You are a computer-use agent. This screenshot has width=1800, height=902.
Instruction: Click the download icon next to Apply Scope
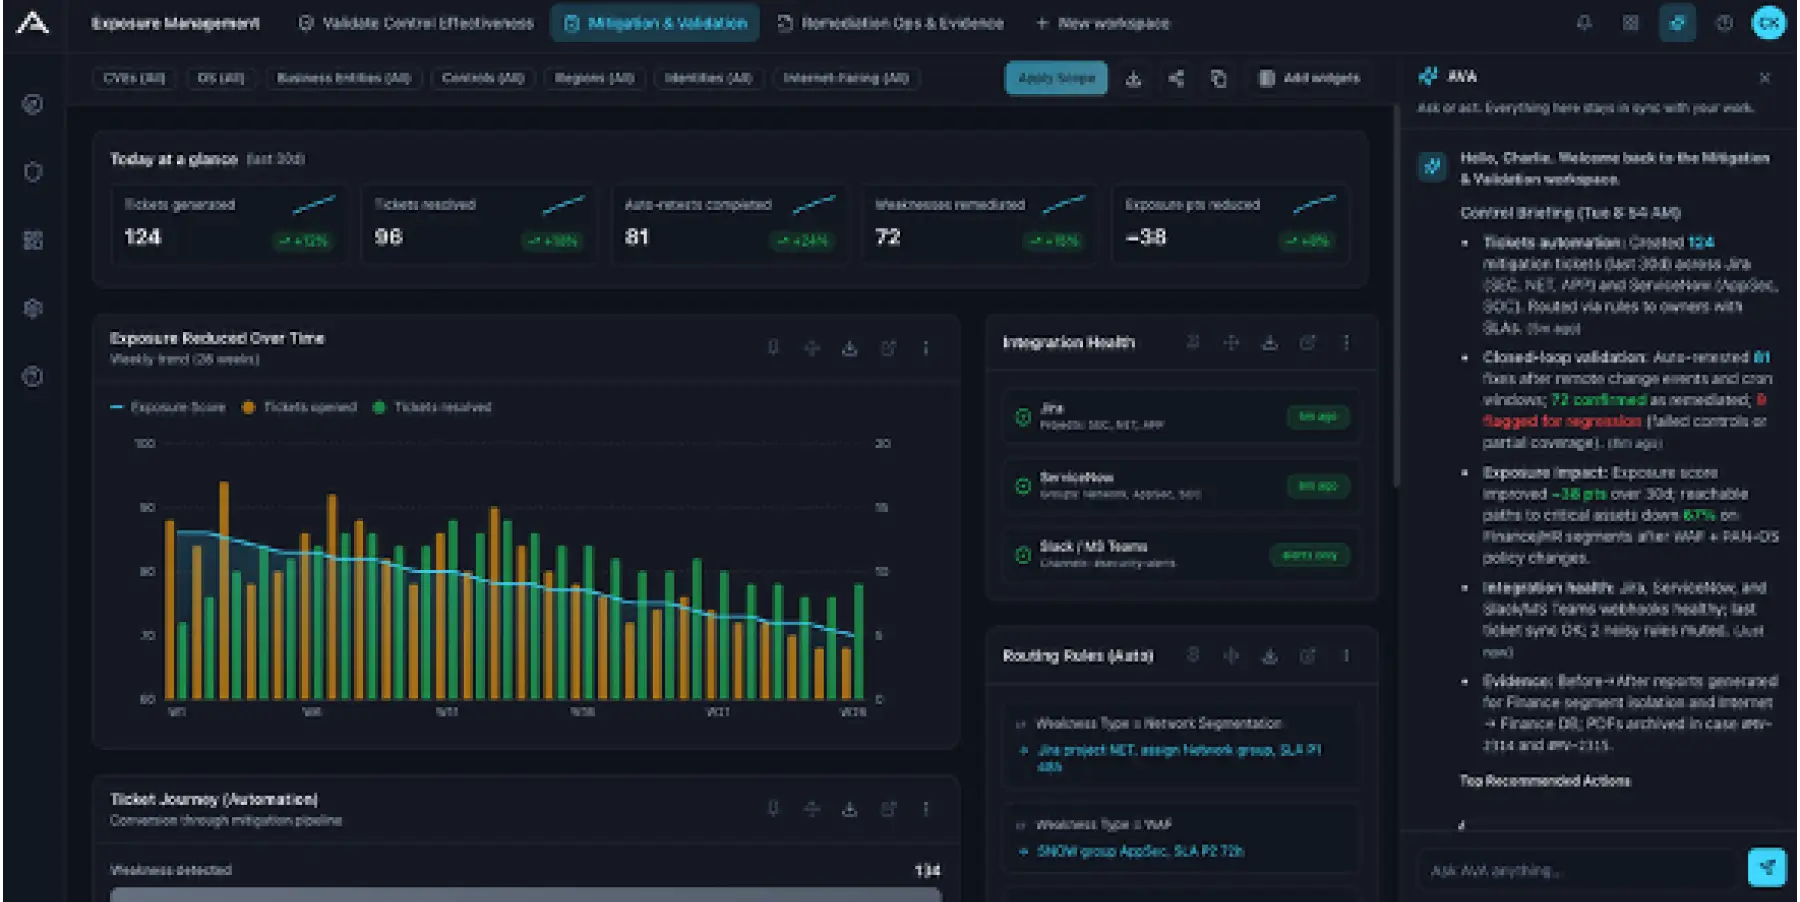1133,78
